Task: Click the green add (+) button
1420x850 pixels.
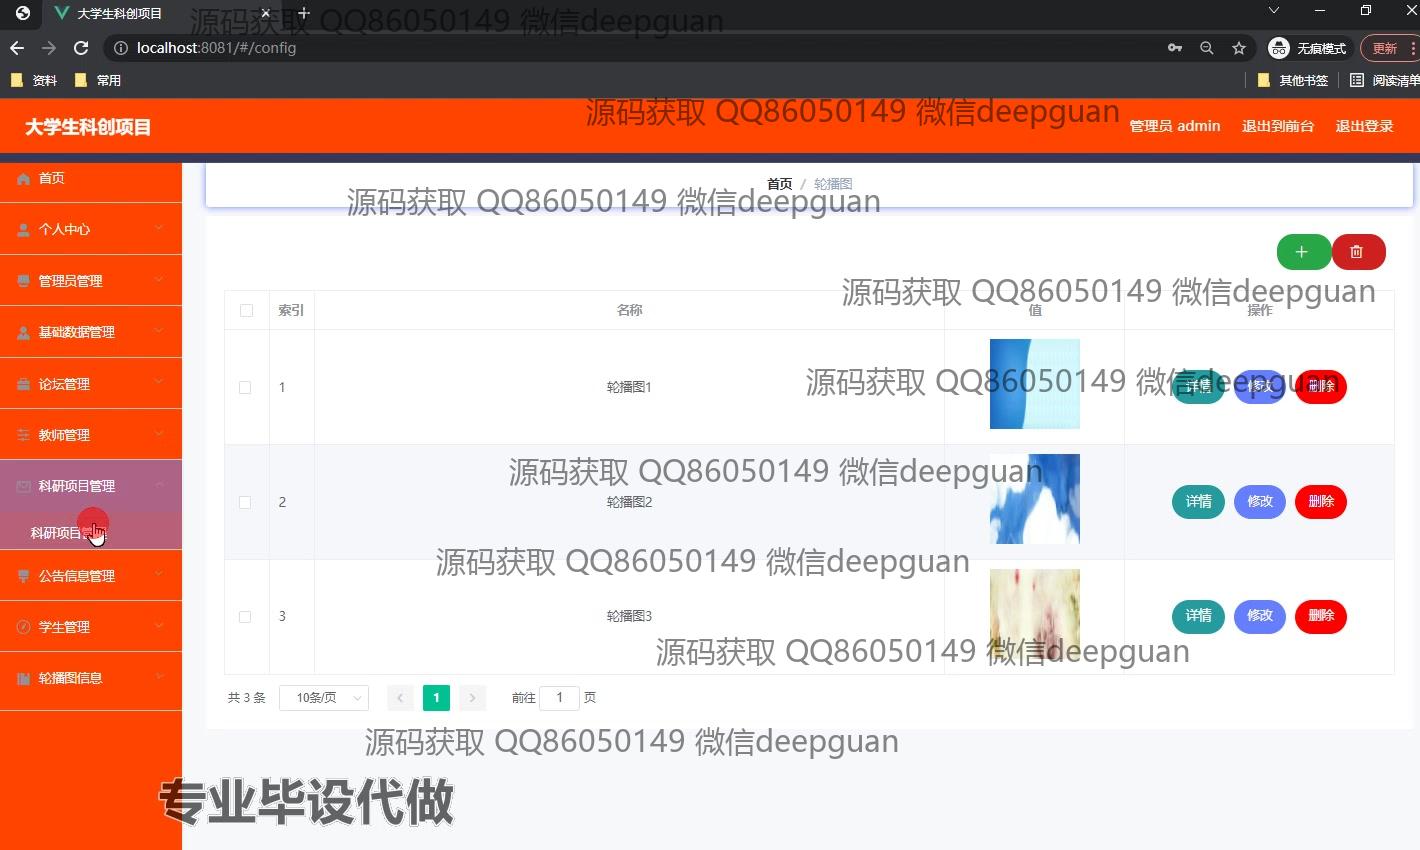Action: point(1302,252)
